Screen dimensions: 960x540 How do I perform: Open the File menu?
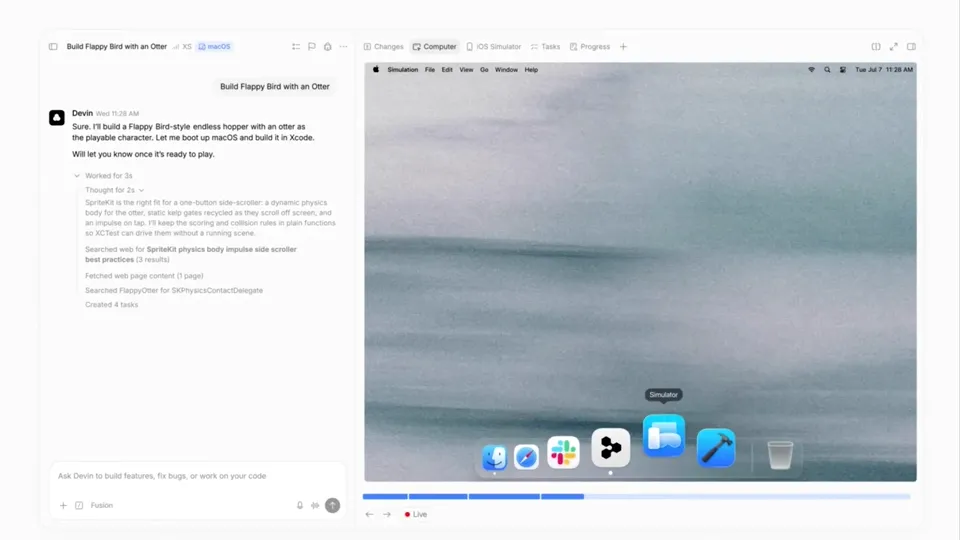430,70
